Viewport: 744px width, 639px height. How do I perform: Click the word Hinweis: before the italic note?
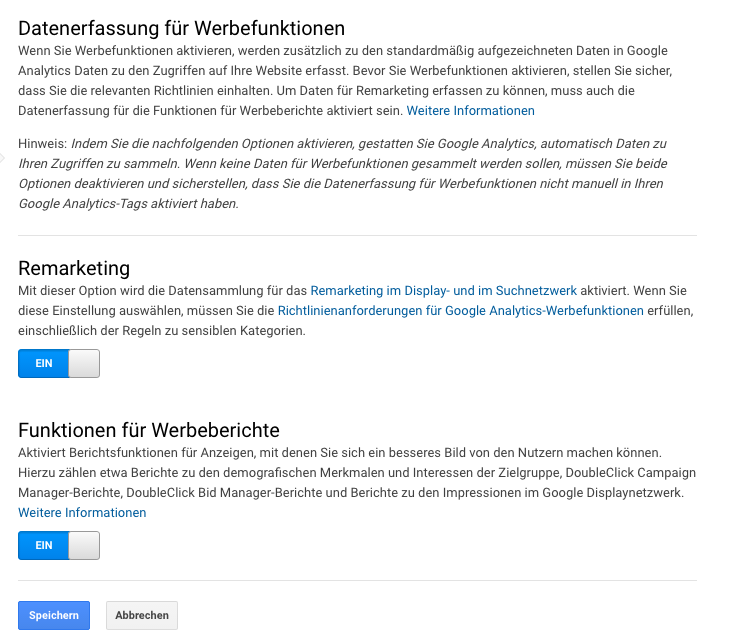click(43, 144)
